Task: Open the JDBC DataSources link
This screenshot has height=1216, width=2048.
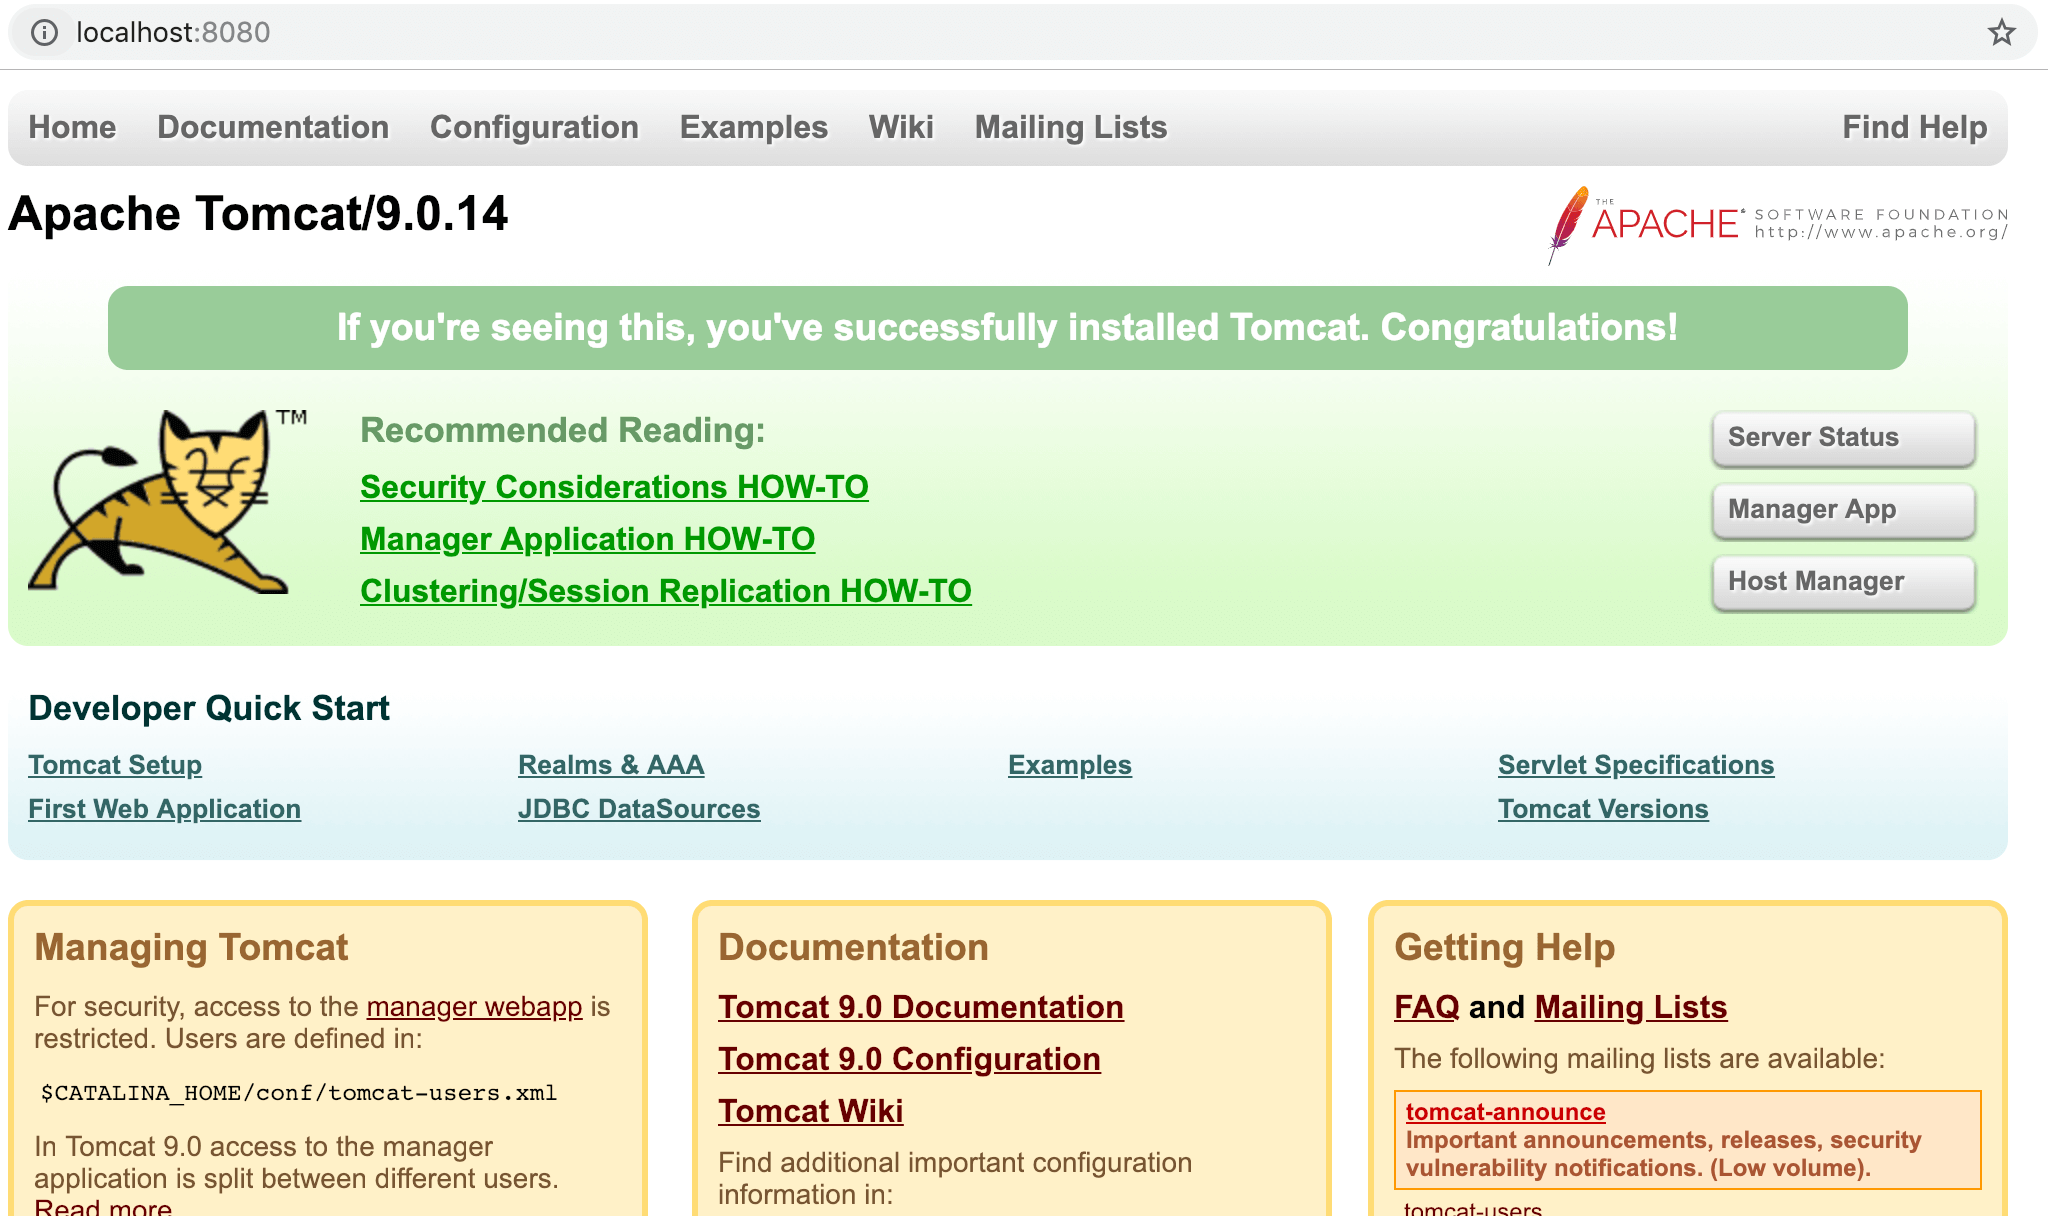Action: pos(639,809)
